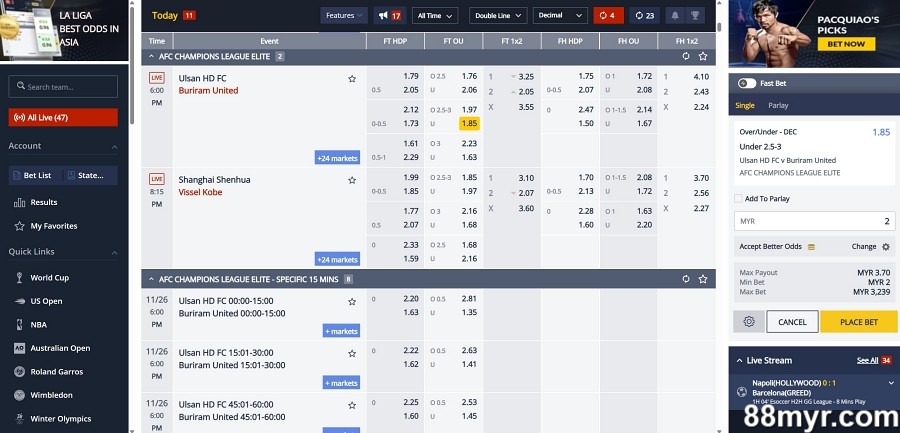The width and height of the screenshot is (900, 433).
Task: Collapse the Specific 15 Mins section
Action: 152,279
